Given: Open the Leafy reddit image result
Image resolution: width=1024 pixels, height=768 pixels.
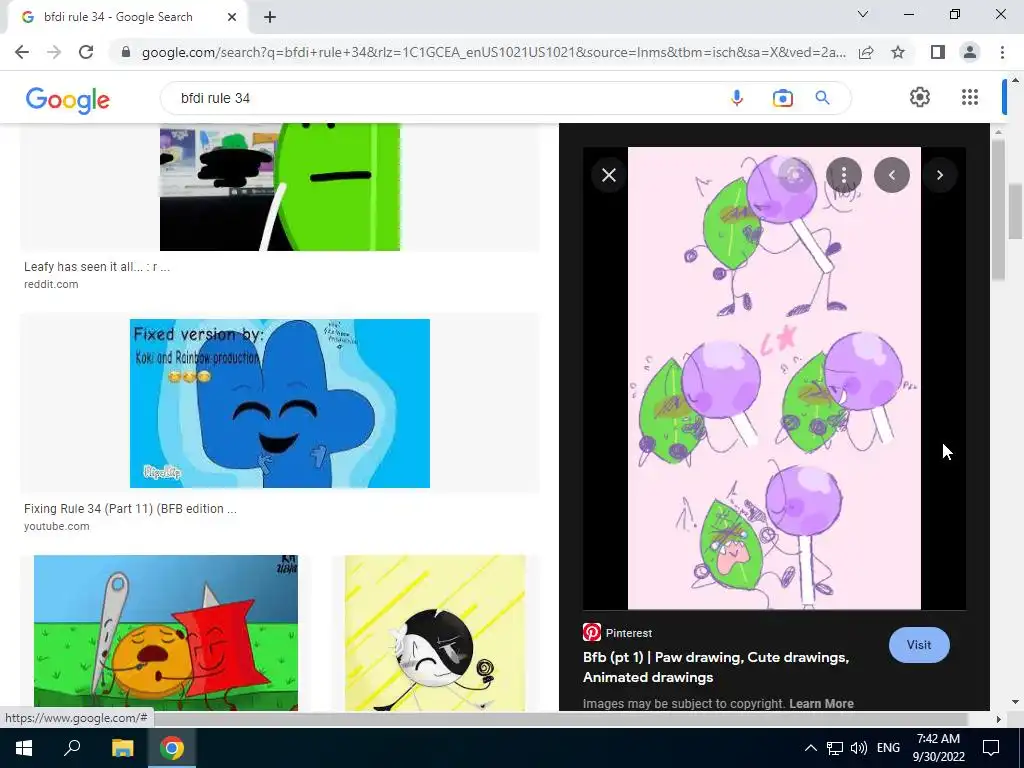Looking at the screenshot, I should [x=280, y=187].
